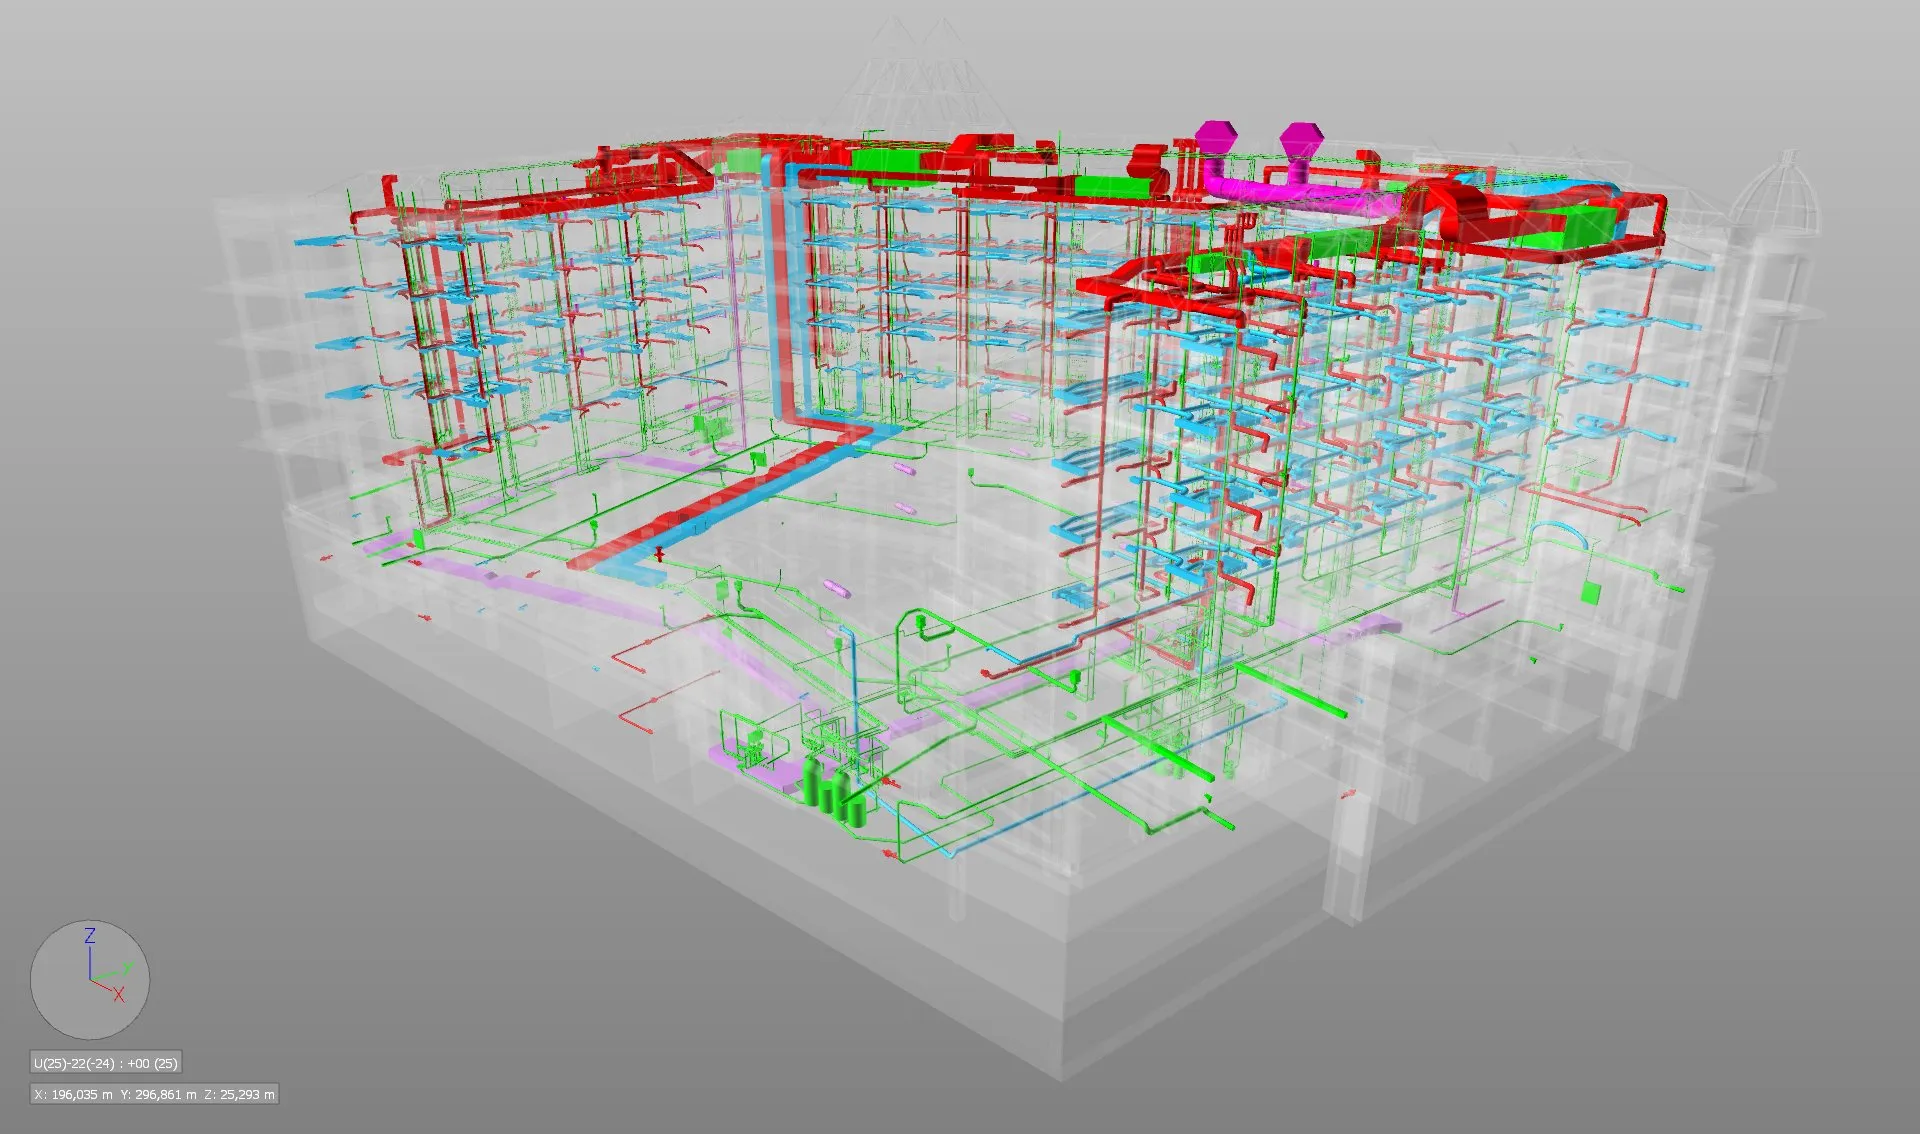1920x1134 pixels.
Task: Click the green Y axis label in gizmo
Action: pos(128,968)
